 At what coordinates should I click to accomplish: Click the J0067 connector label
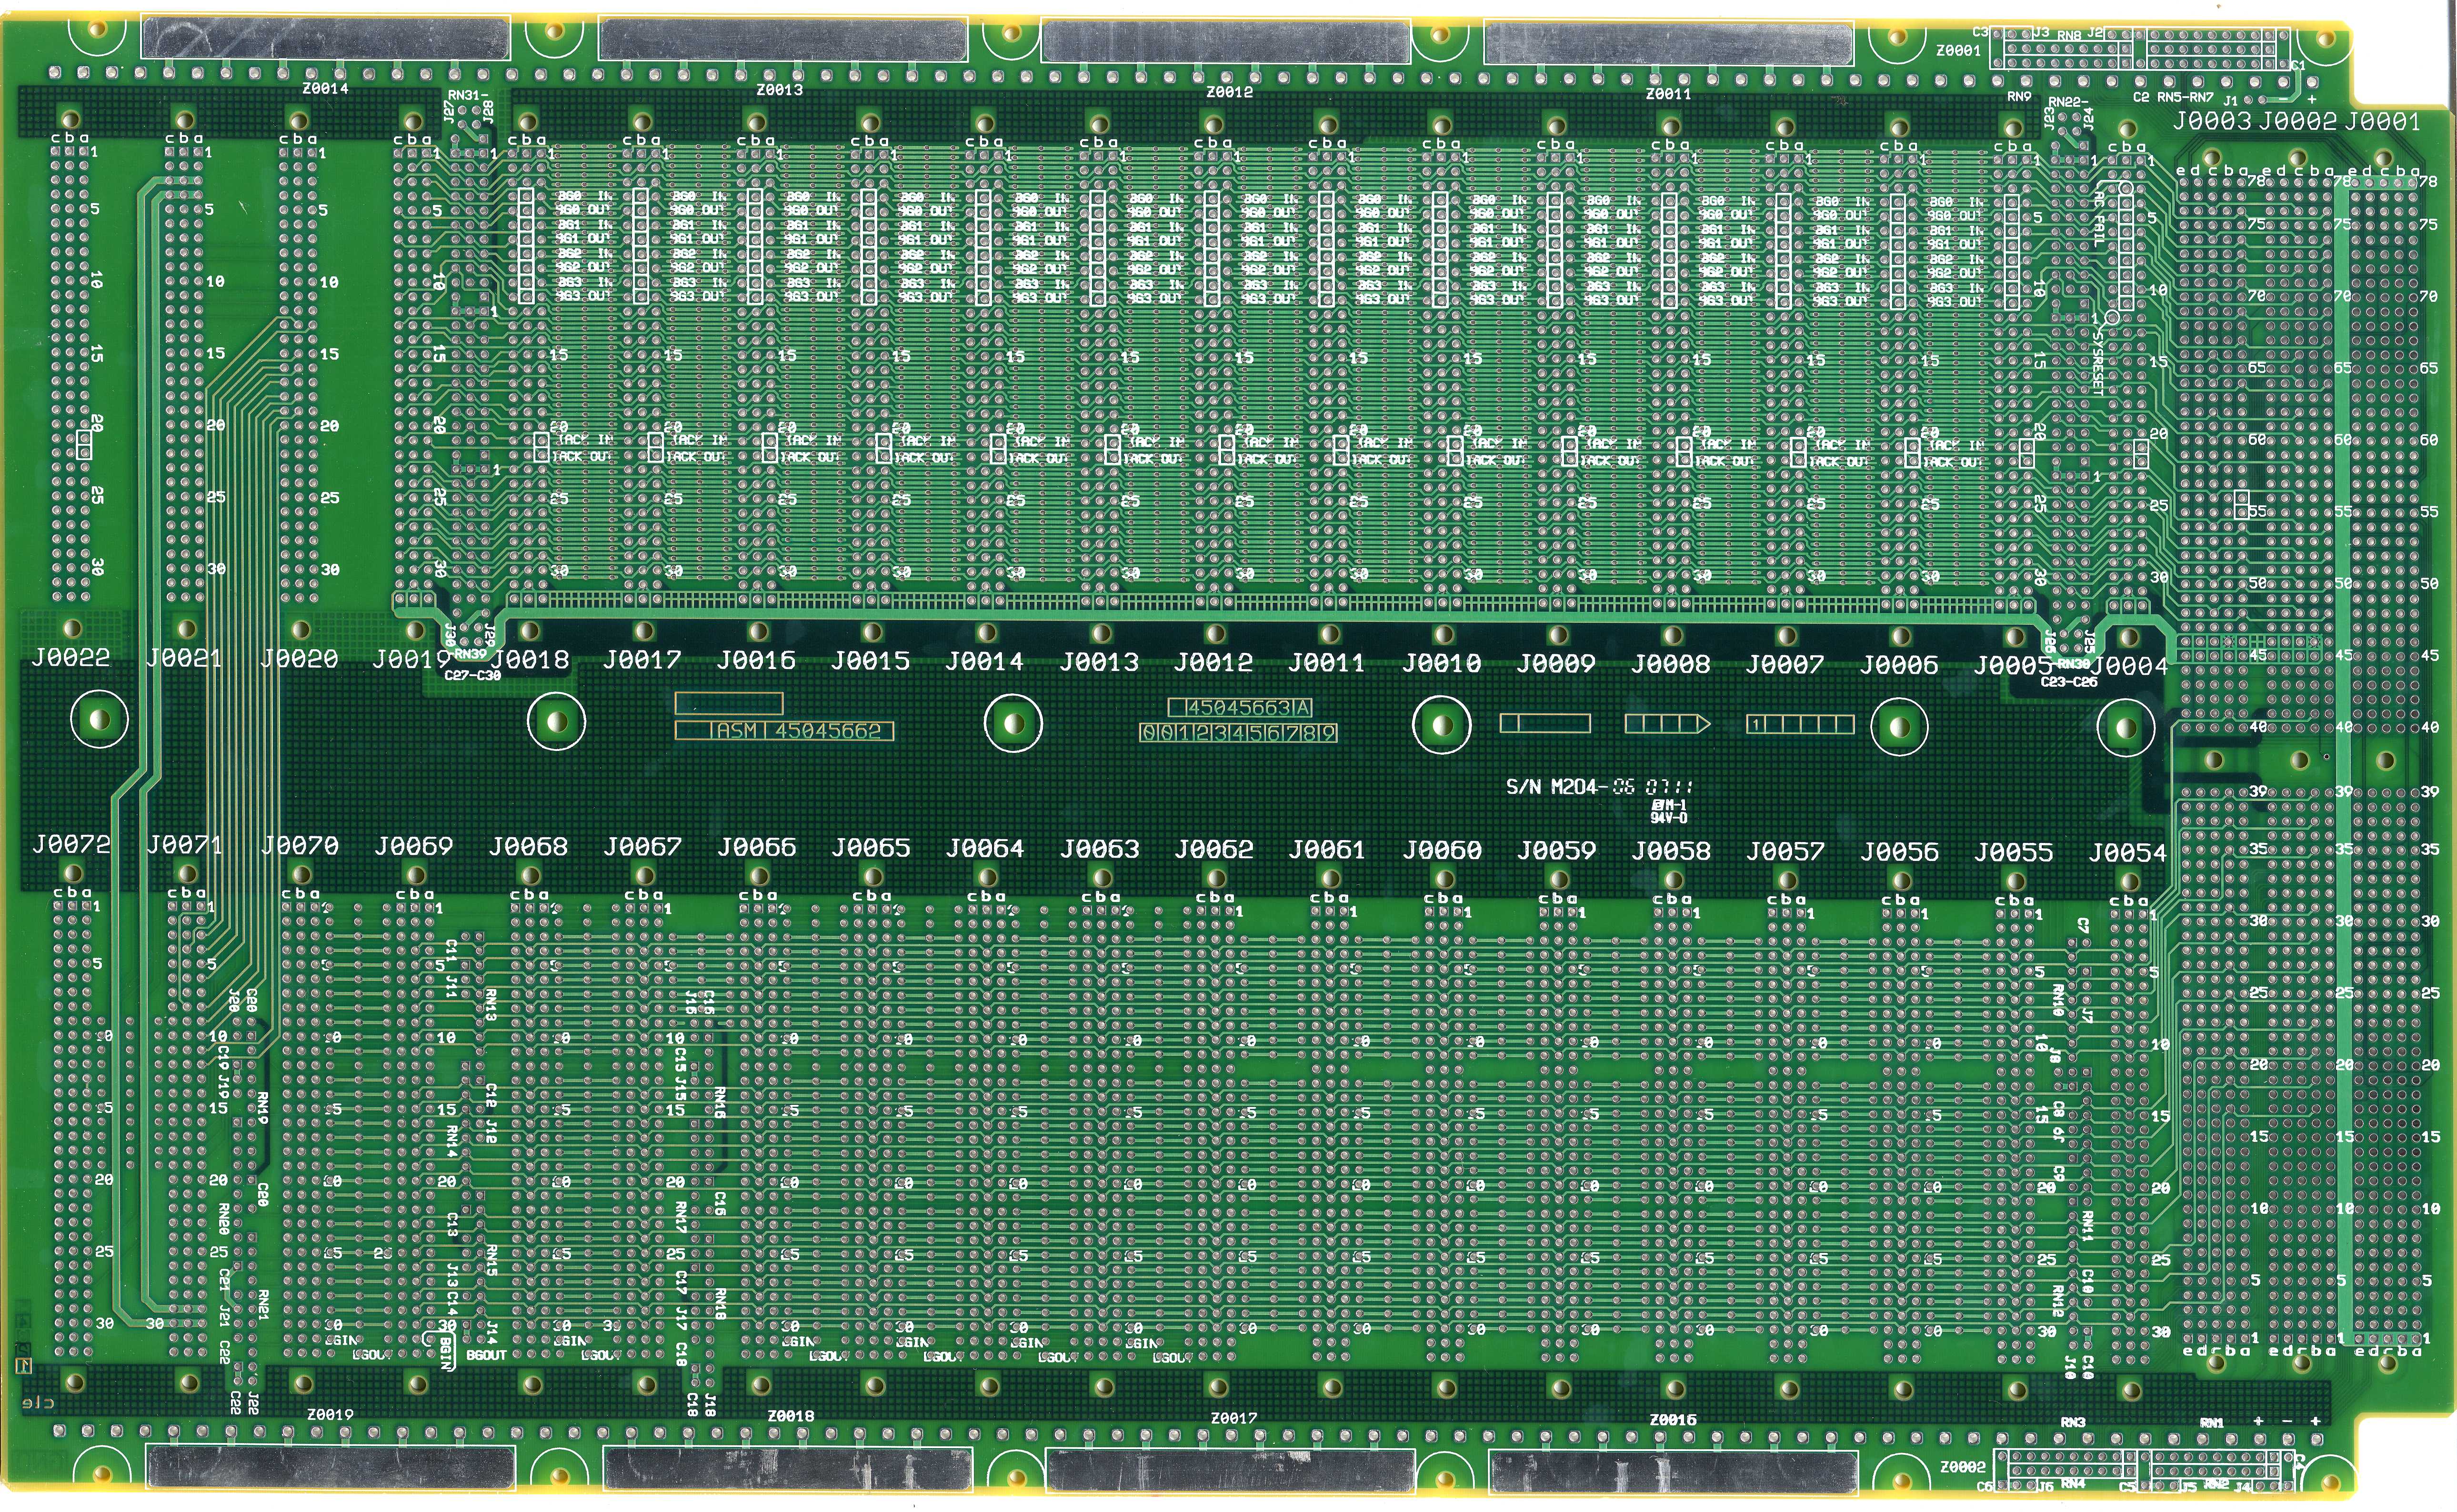(642, 847)
